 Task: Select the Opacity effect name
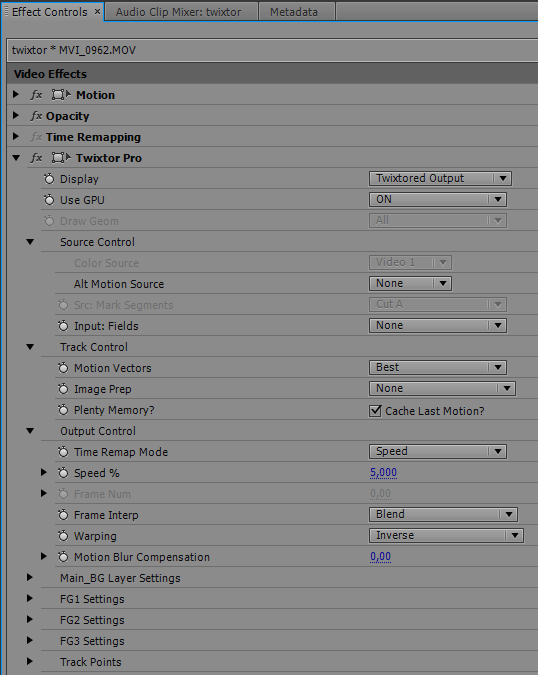[68, 116]
